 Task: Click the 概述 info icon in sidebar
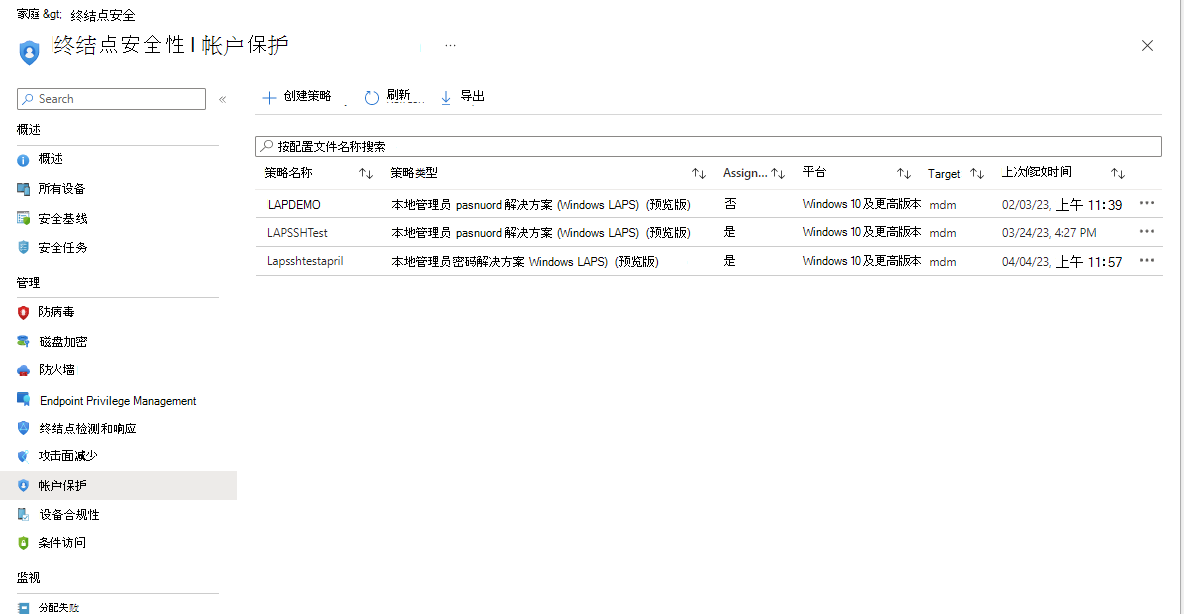click(x=23, y=160)
